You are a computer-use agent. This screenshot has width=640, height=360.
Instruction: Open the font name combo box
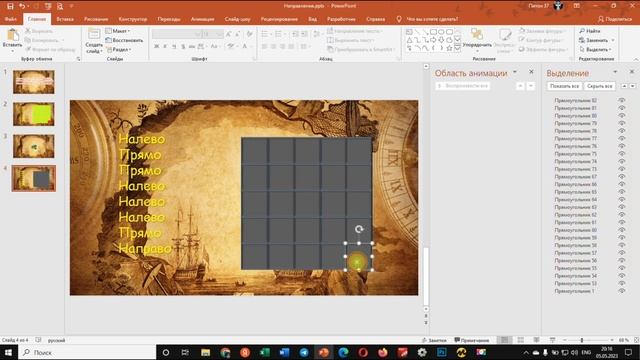click(x=177, y=34)
